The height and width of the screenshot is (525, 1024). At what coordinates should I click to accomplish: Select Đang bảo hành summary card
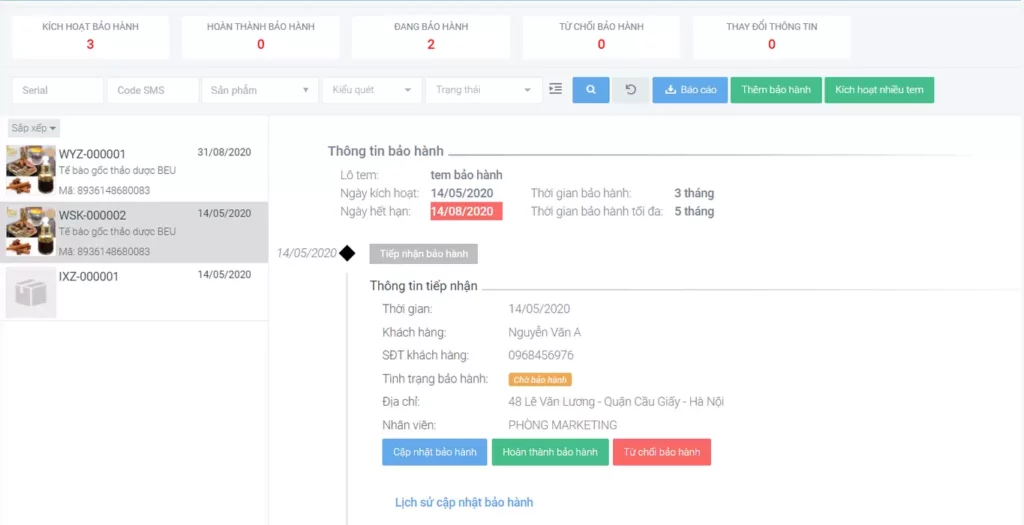tap(431, 36)
